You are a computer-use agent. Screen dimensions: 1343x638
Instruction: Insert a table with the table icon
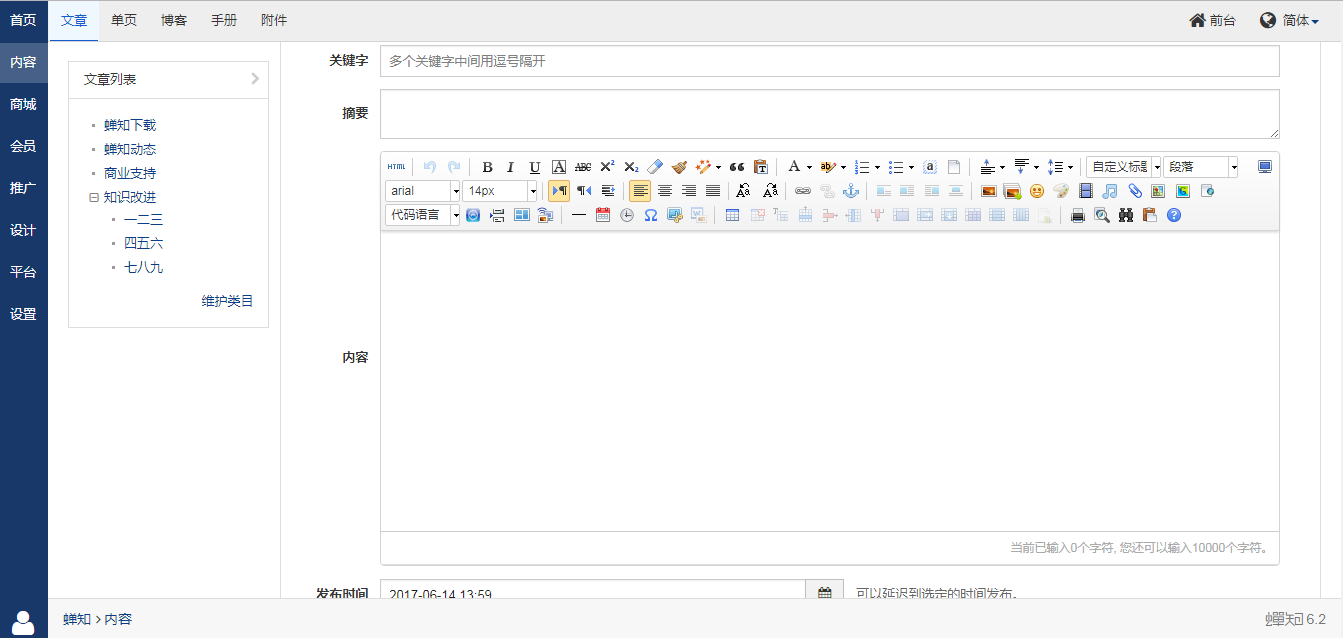(x=733, y=215)
